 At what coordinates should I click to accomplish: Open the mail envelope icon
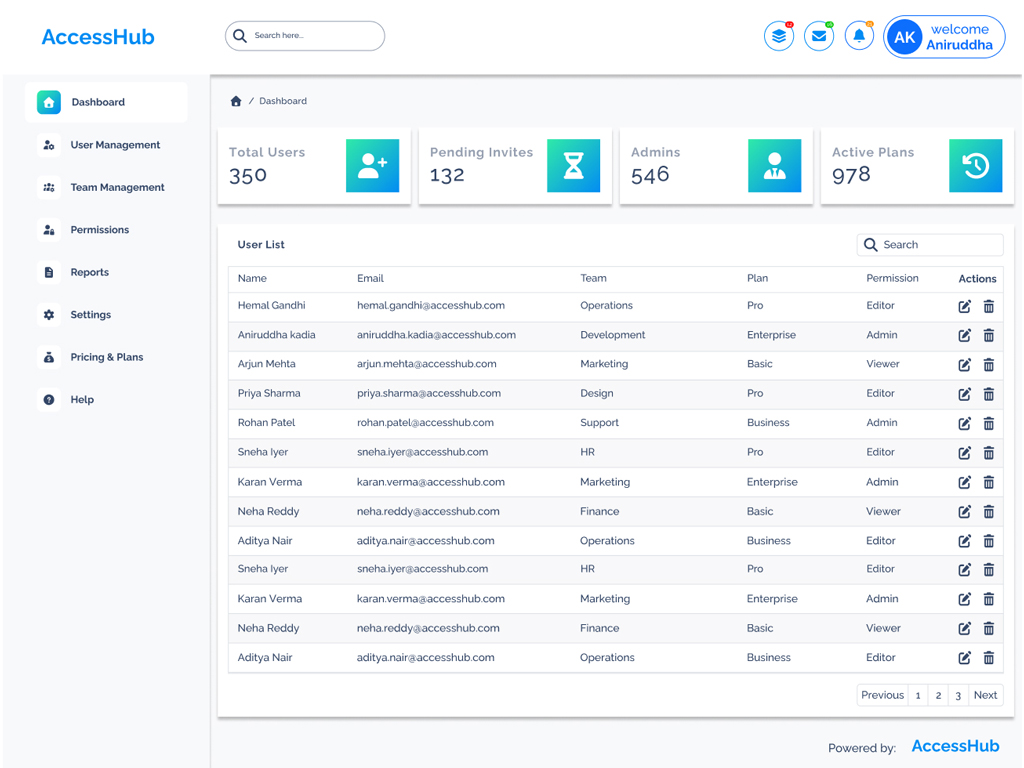[819, 37]
